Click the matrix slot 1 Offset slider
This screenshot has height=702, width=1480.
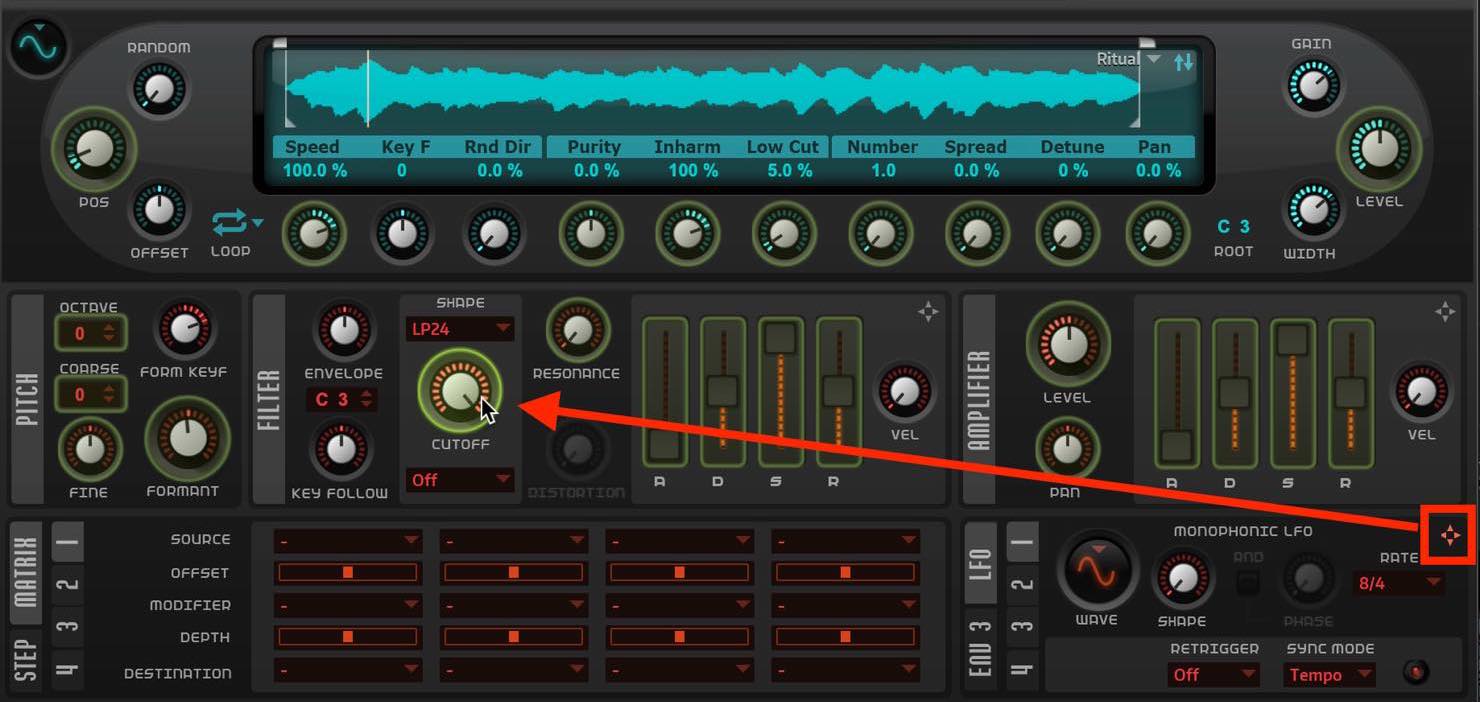point(348,572)
